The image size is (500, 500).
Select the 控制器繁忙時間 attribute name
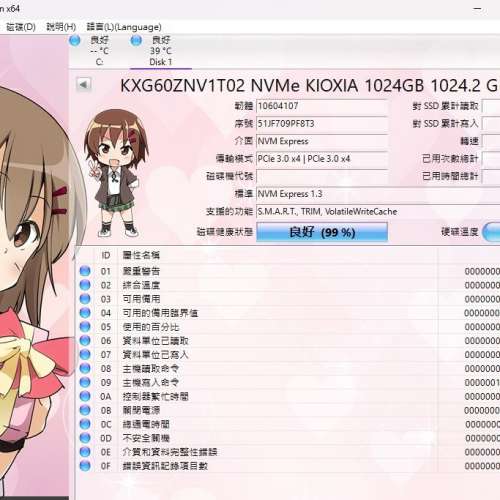(155, 396)
